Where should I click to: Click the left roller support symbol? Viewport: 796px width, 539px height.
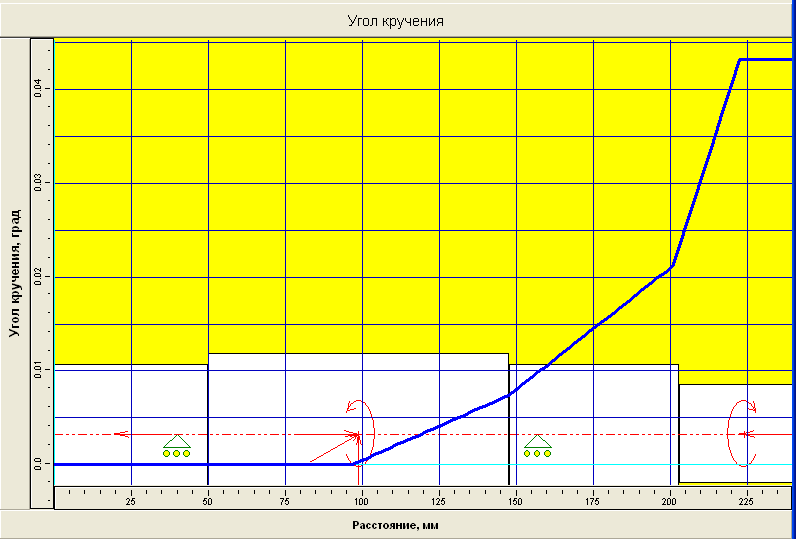click(176, 446)
